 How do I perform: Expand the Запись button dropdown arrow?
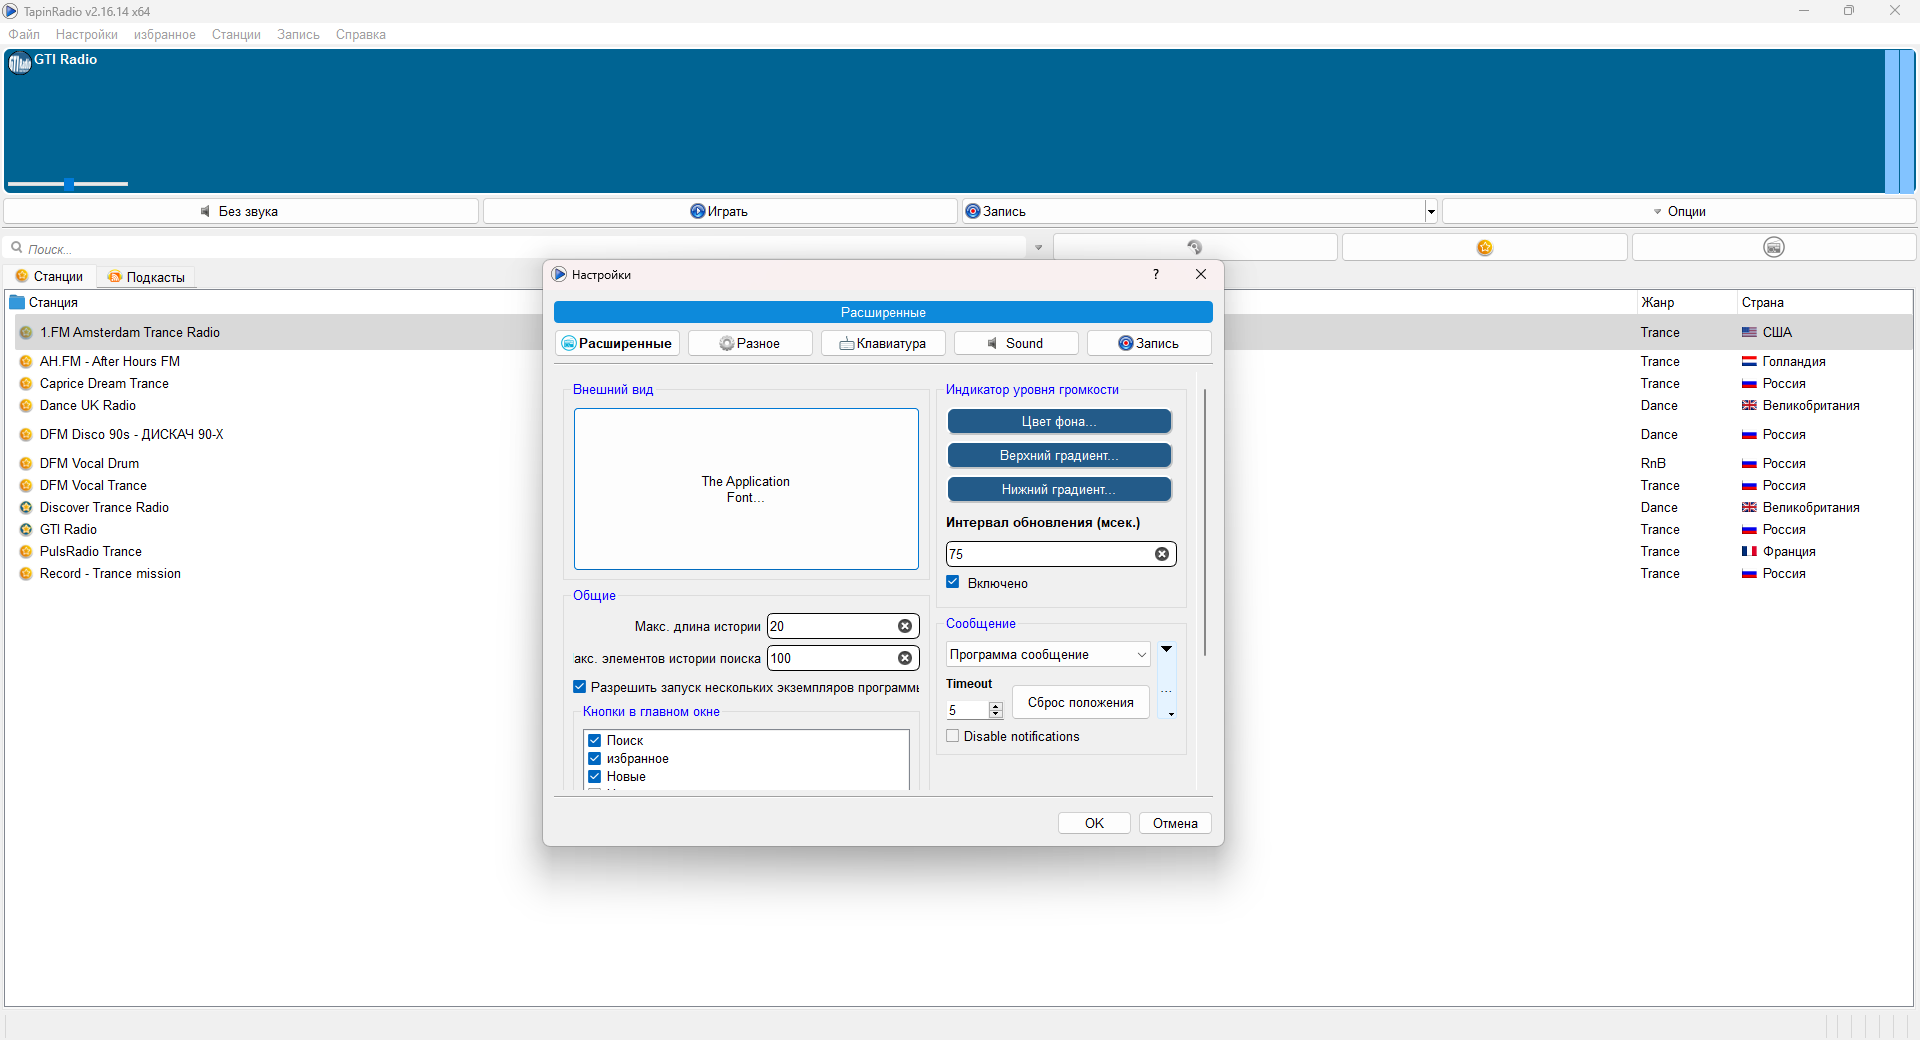[x=1430, y=211]
